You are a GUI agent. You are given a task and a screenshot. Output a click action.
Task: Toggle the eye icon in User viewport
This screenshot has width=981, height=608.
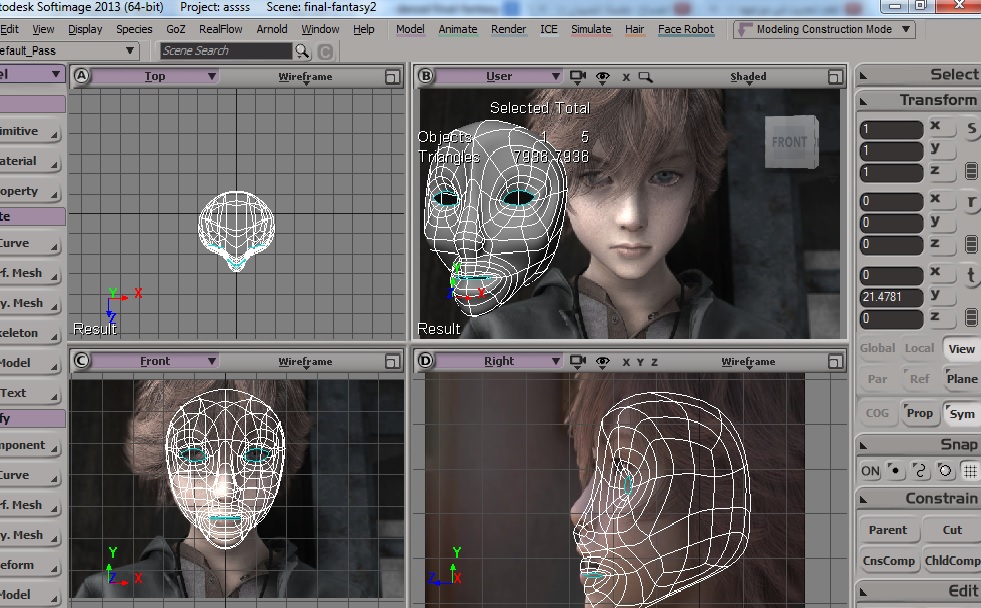602,77
